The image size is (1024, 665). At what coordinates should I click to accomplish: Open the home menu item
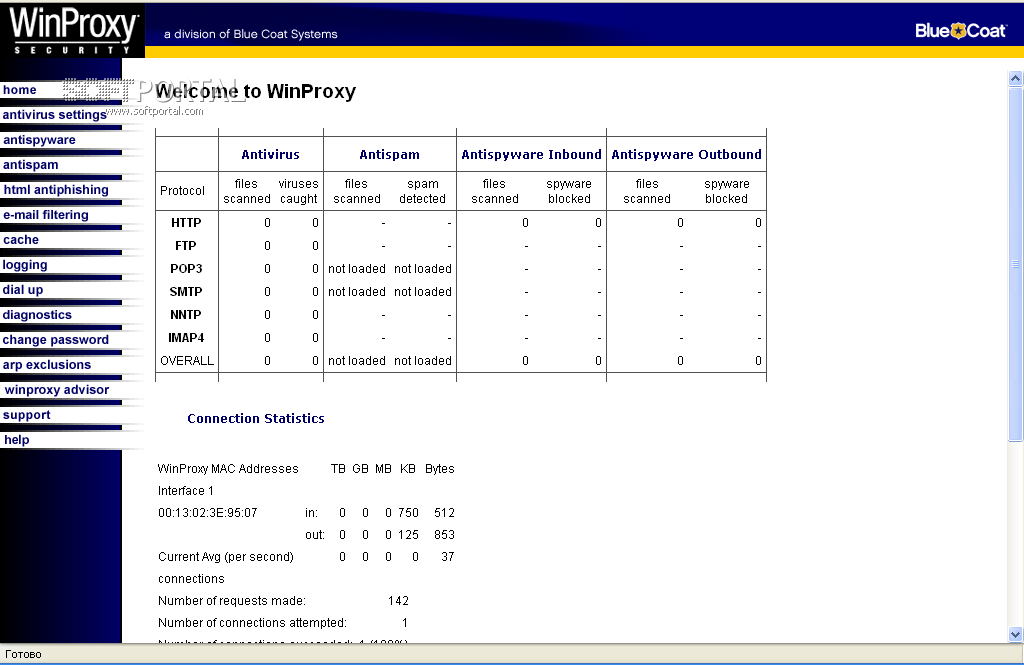(x=20, y=90)
